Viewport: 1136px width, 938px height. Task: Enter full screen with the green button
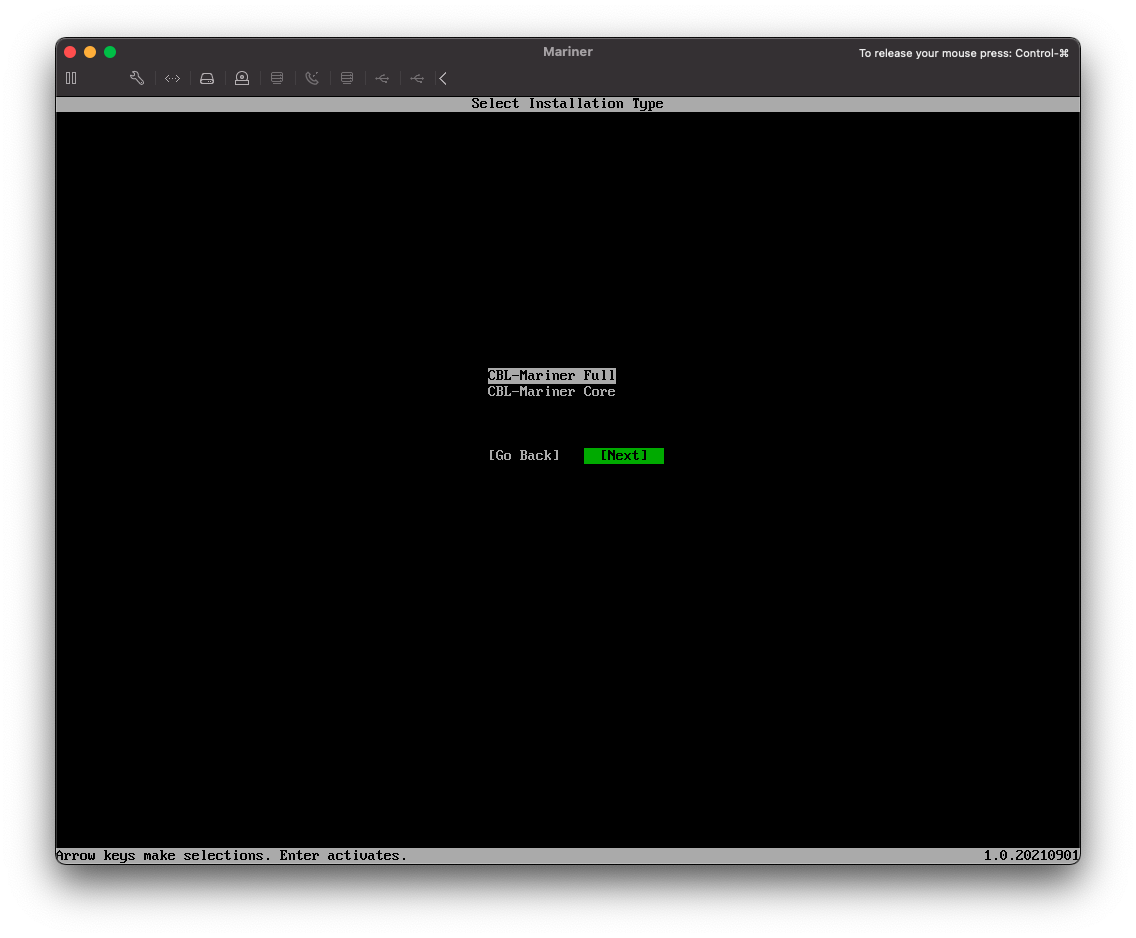pyautogui.click(x=110, y=52)
